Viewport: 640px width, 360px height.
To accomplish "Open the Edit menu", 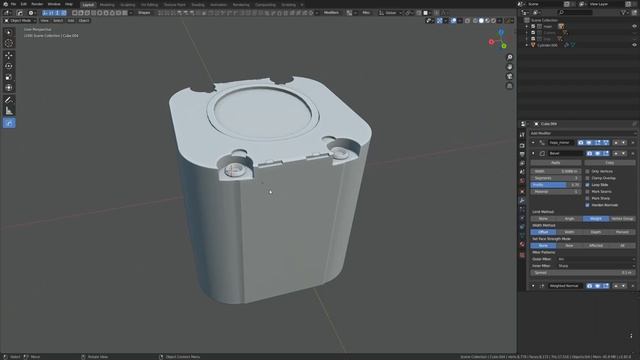I will [24, 4].
